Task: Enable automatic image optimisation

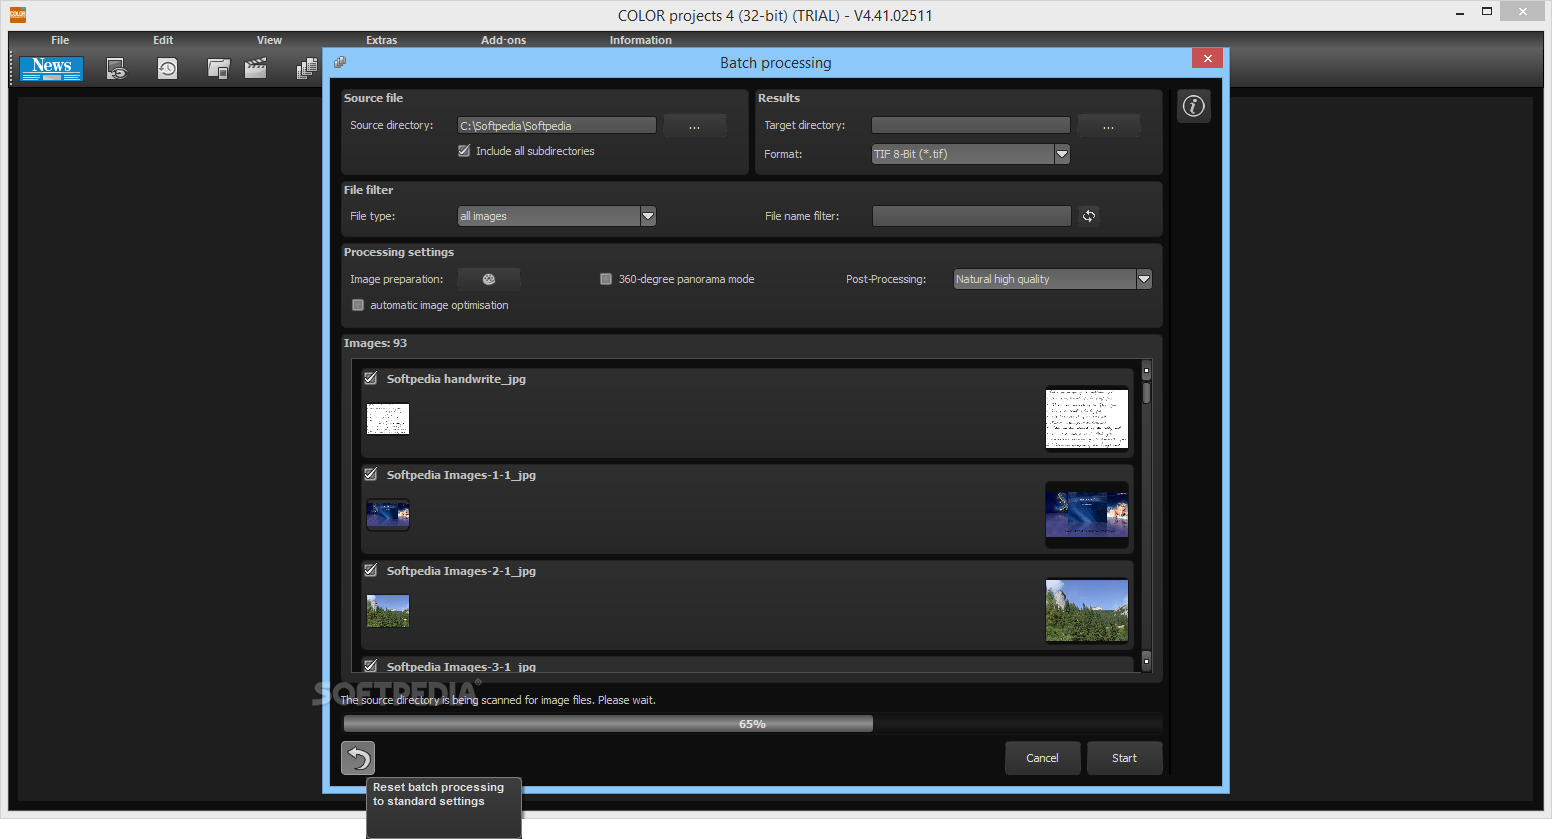Action: (358, 305)
